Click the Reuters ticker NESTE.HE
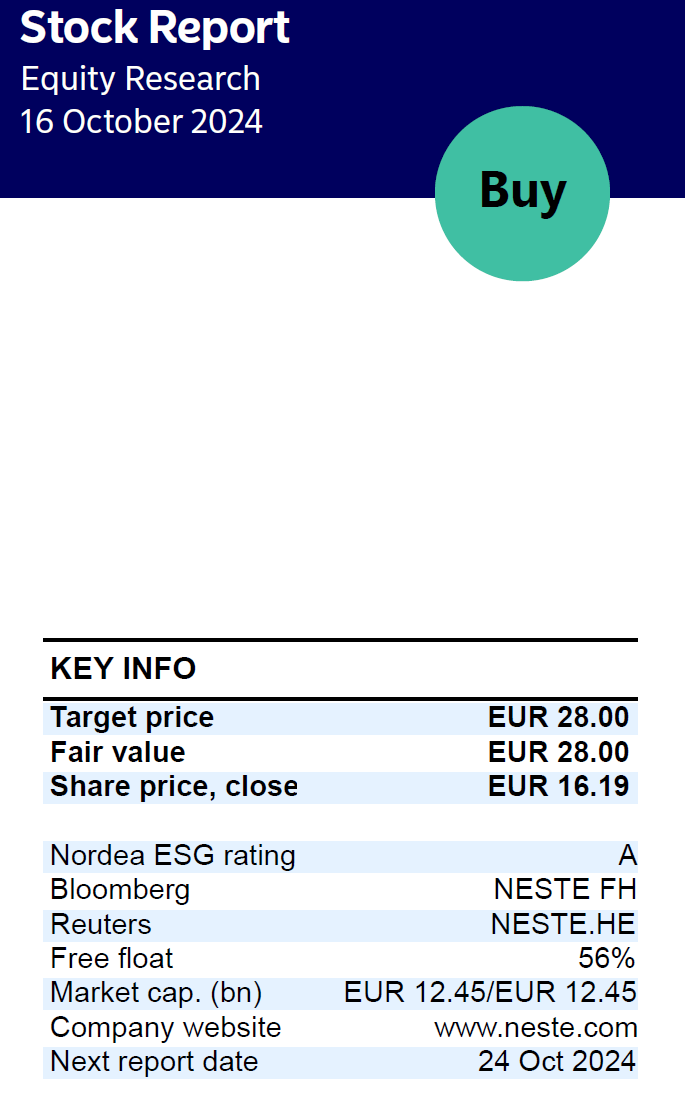Viewport: 685px width, 1102px height. pos(563,924)
